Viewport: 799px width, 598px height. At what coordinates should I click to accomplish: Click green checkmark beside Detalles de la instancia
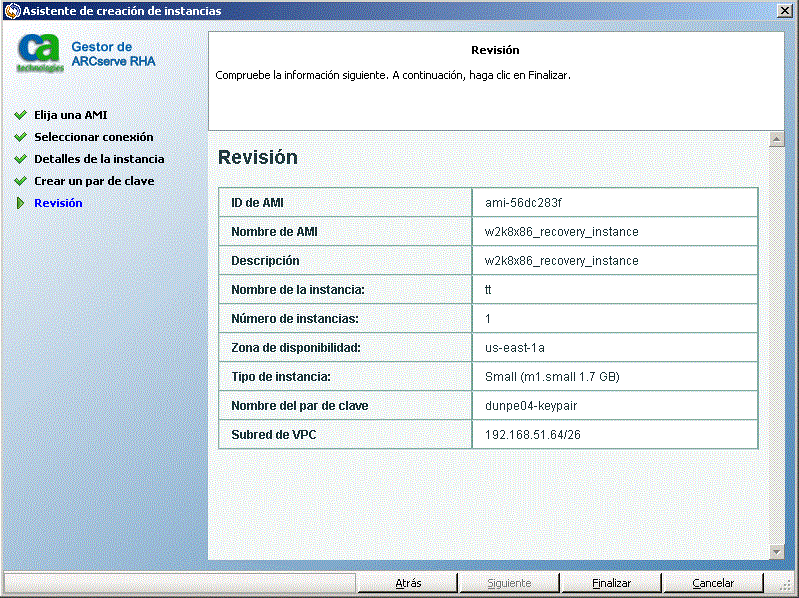[x=20, y=159]
